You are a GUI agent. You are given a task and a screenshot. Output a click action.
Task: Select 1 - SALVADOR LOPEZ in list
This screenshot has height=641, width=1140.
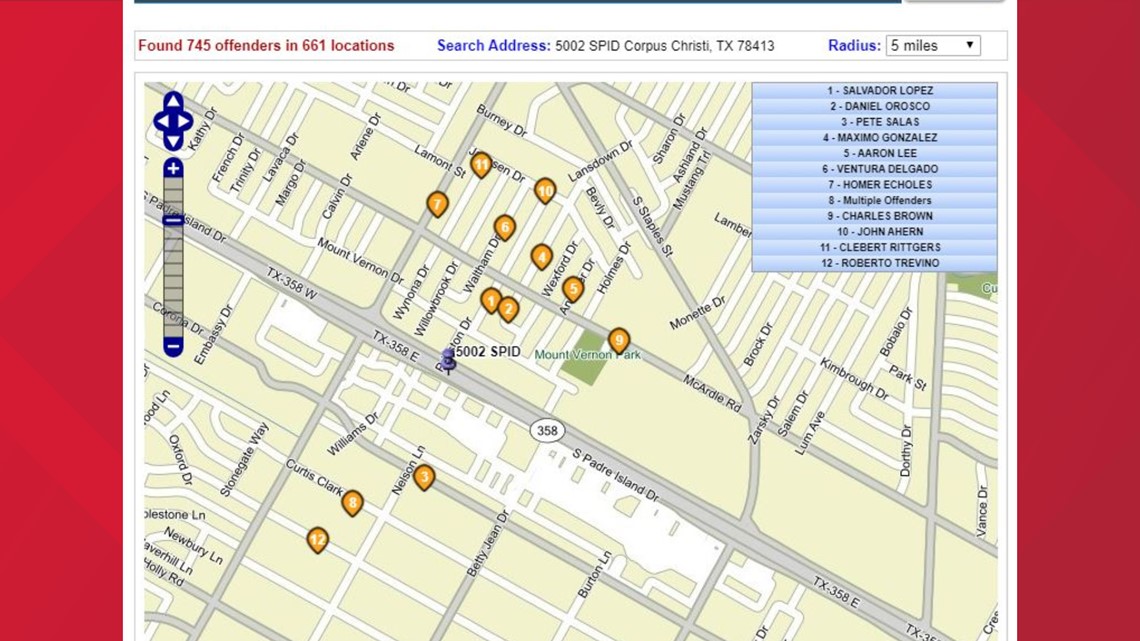[875, 91]
